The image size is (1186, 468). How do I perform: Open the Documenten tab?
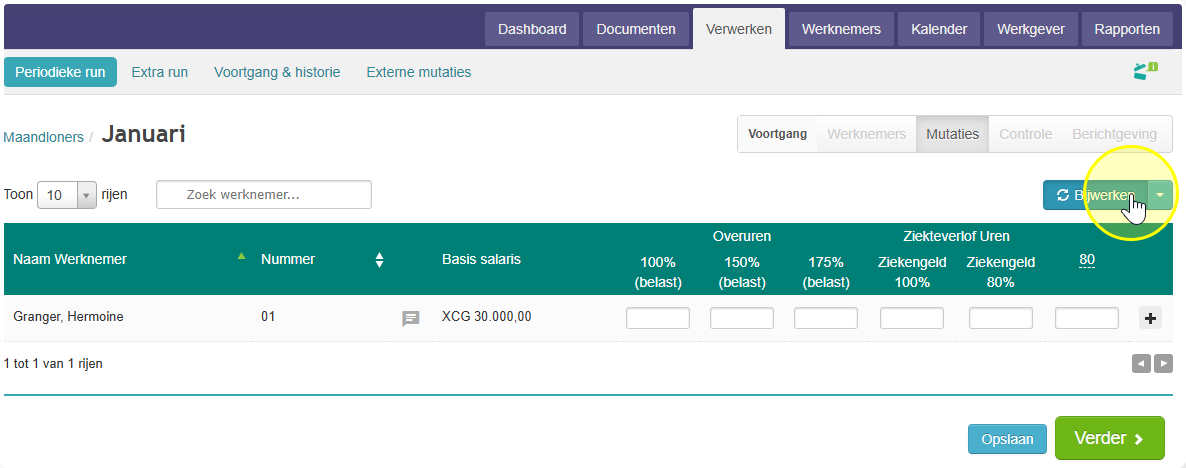[x=635, y=29]
